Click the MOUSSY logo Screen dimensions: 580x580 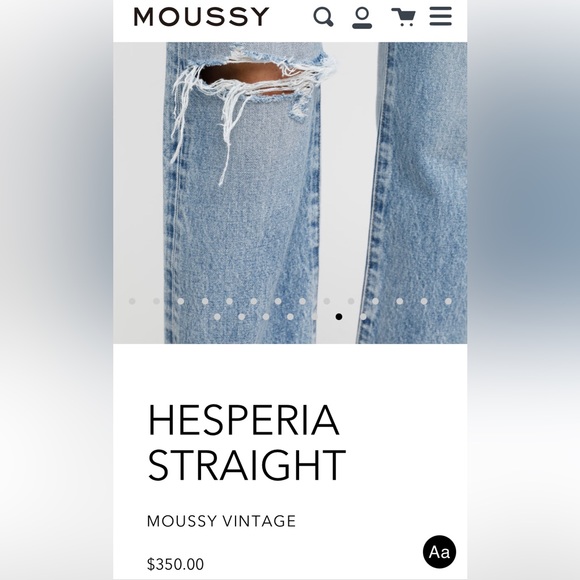(x=202, y=17)
